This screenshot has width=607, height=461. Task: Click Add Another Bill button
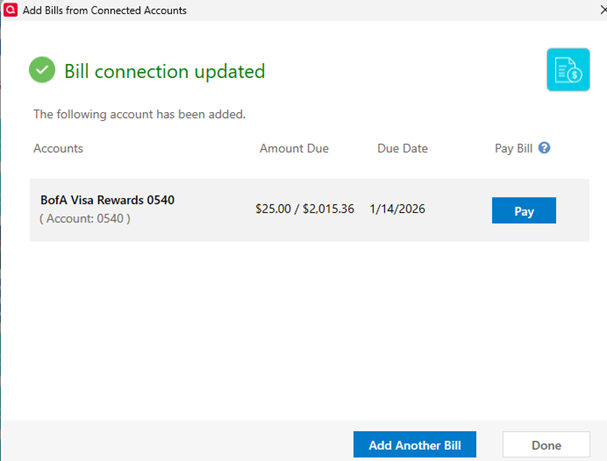coord(415,445)
